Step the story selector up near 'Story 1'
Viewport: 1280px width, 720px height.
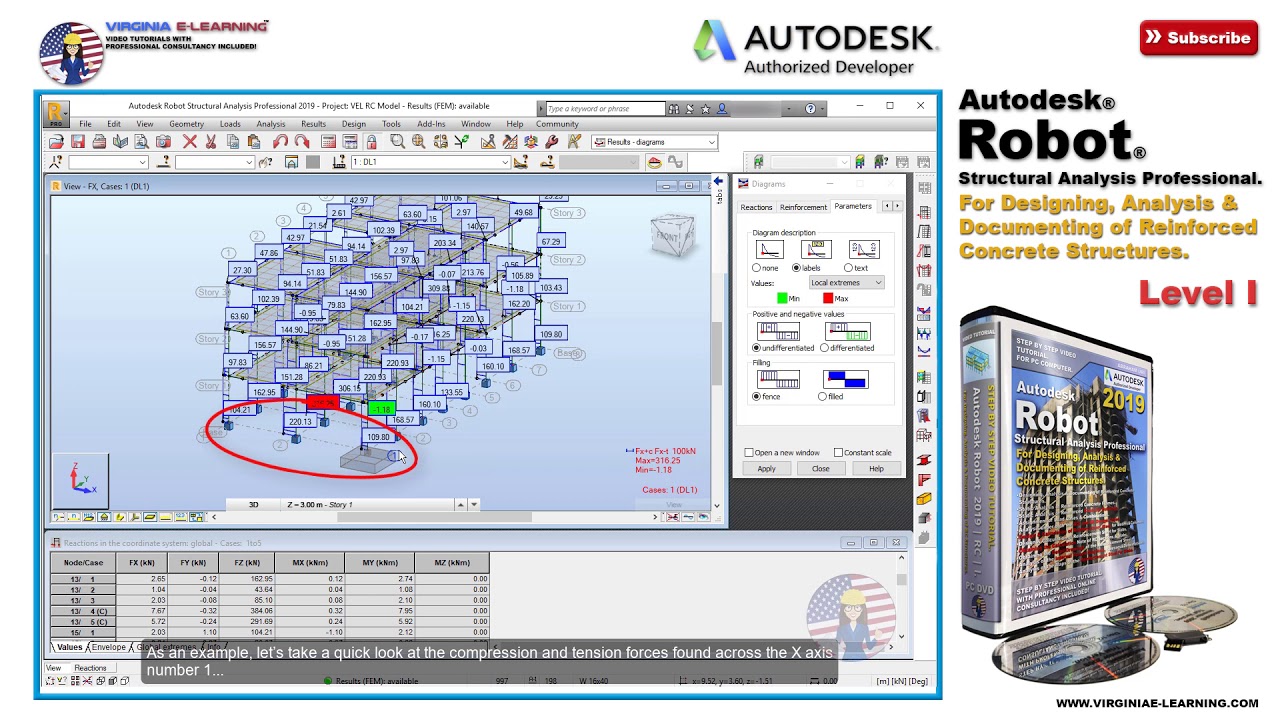tap(461, 505)
